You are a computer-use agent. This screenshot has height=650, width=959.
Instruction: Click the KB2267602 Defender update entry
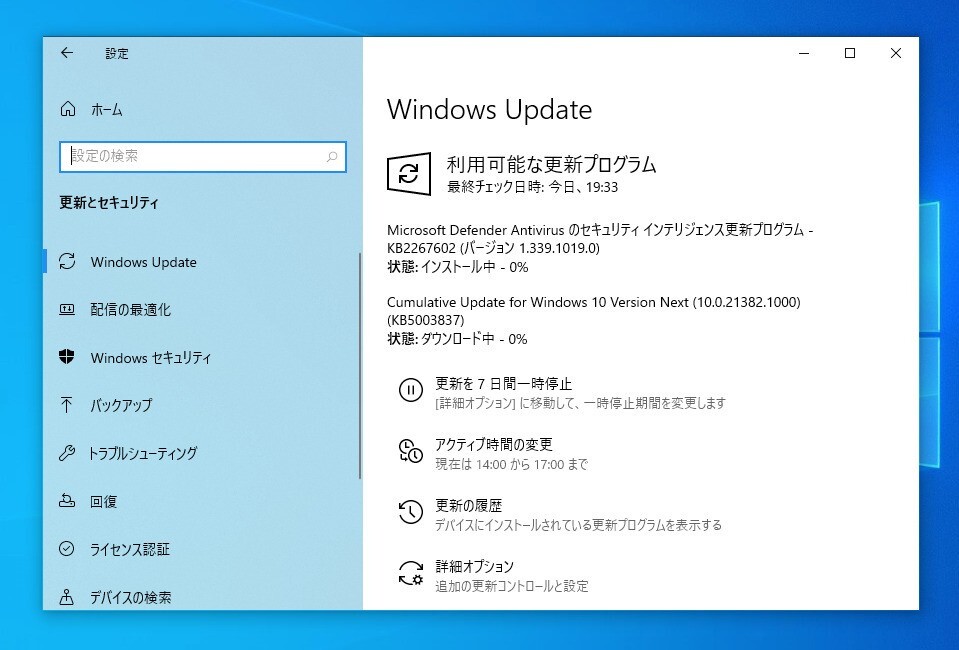pos(600,238)
